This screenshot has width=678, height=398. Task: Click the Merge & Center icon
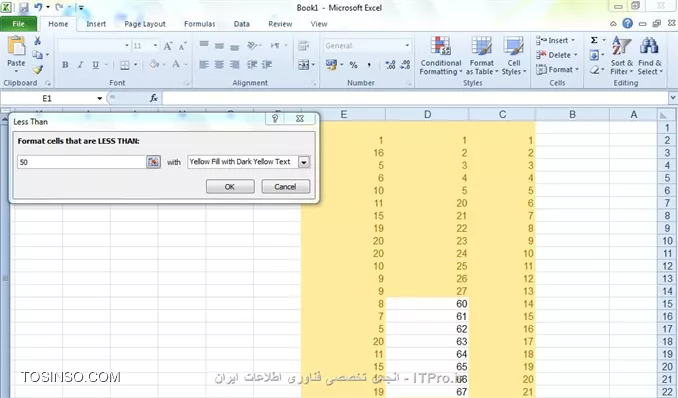pyautogui.click(x=304, y=65)
